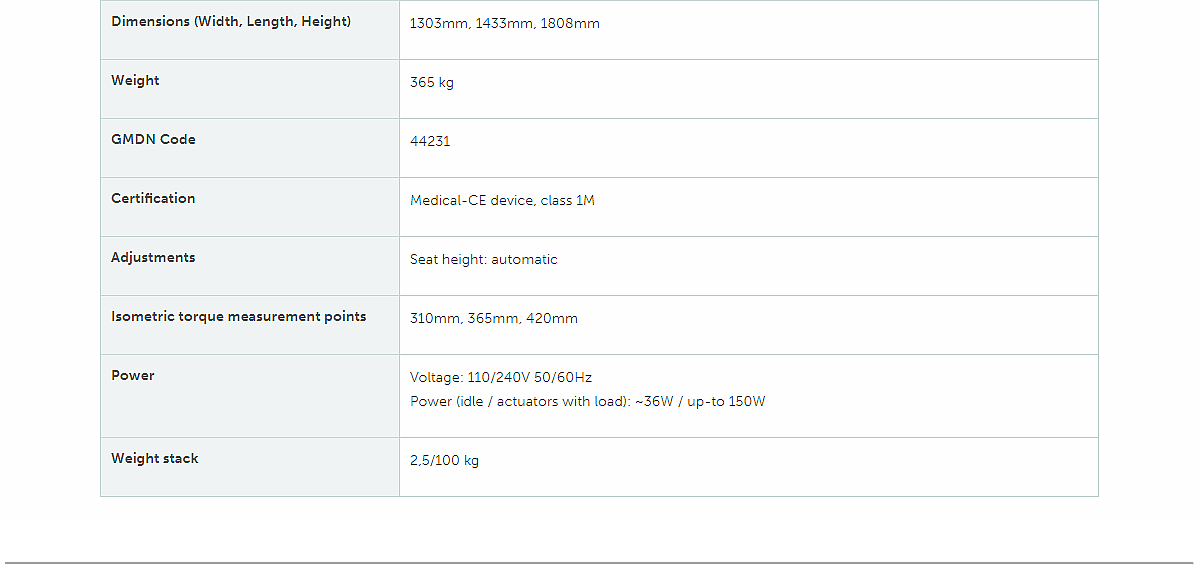Screen dimensions: 1200x565
Task: Click the 1303mm, 1433mm, 1808mm dimensions value
Action: point(504,24)
